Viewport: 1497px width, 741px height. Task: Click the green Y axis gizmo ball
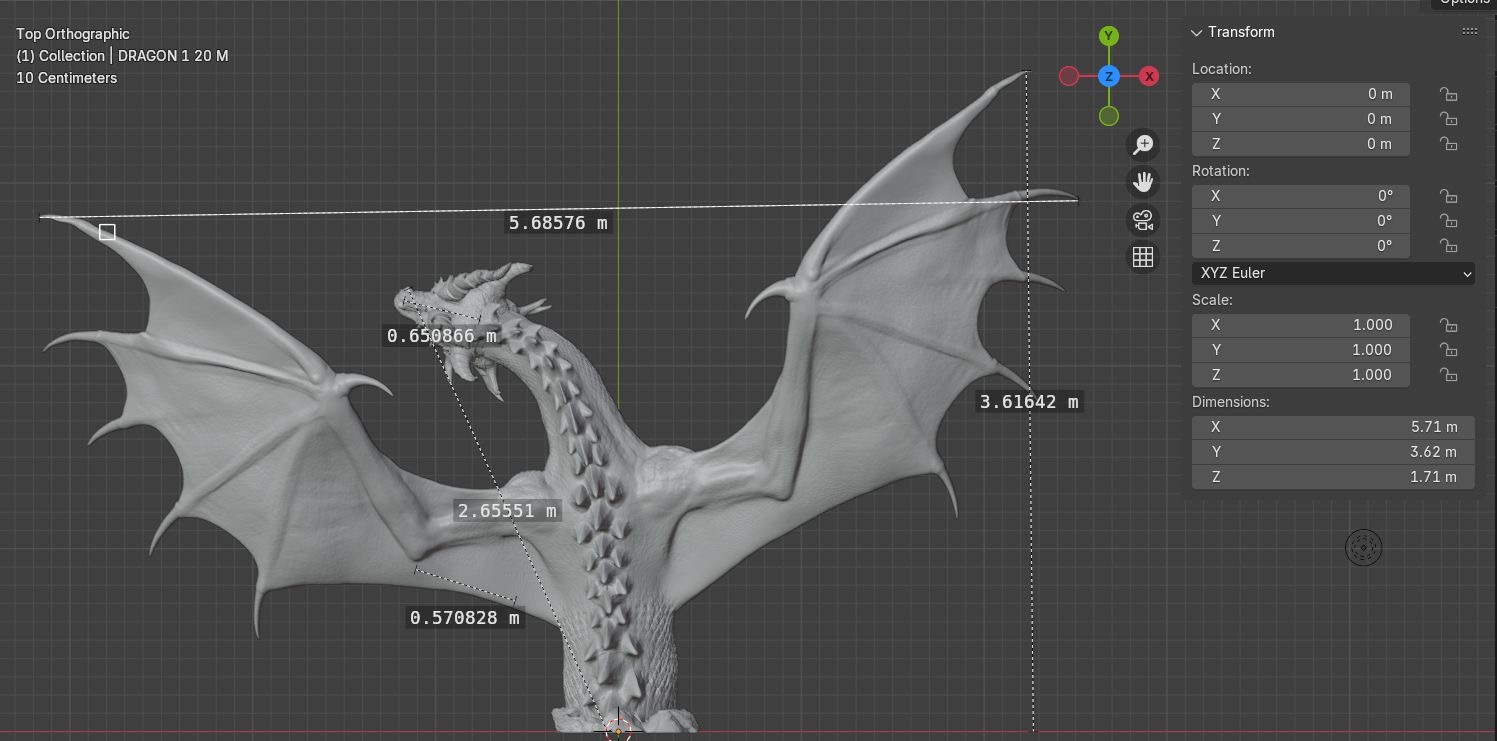(1108, 36)
